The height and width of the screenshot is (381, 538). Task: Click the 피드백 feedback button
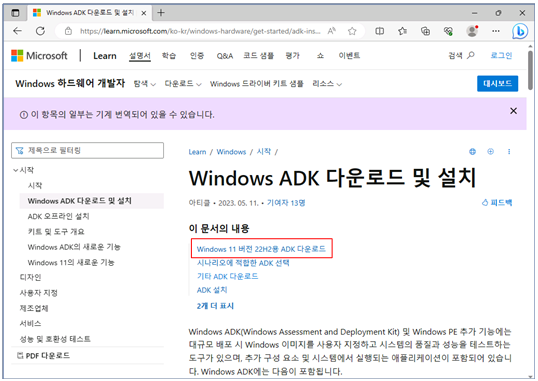coord(497,203)
